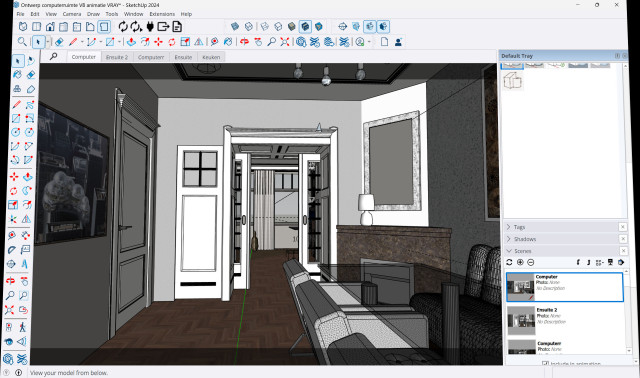
Task: Open the Rectangle tool dropdown arrow
Action: 120,42
